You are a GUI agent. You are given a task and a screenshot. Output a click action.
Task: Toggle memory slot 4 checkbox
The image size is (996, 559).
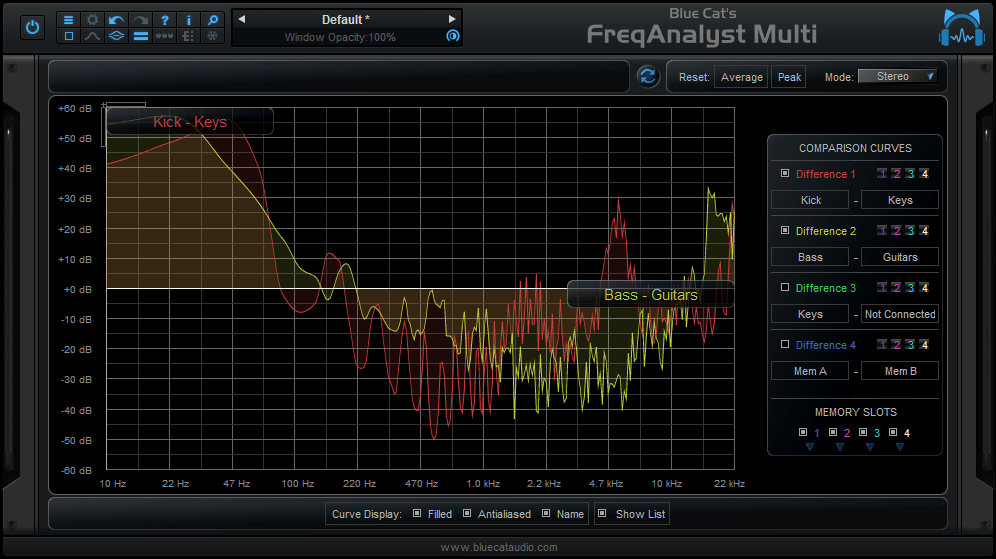(x=892, y=432)
